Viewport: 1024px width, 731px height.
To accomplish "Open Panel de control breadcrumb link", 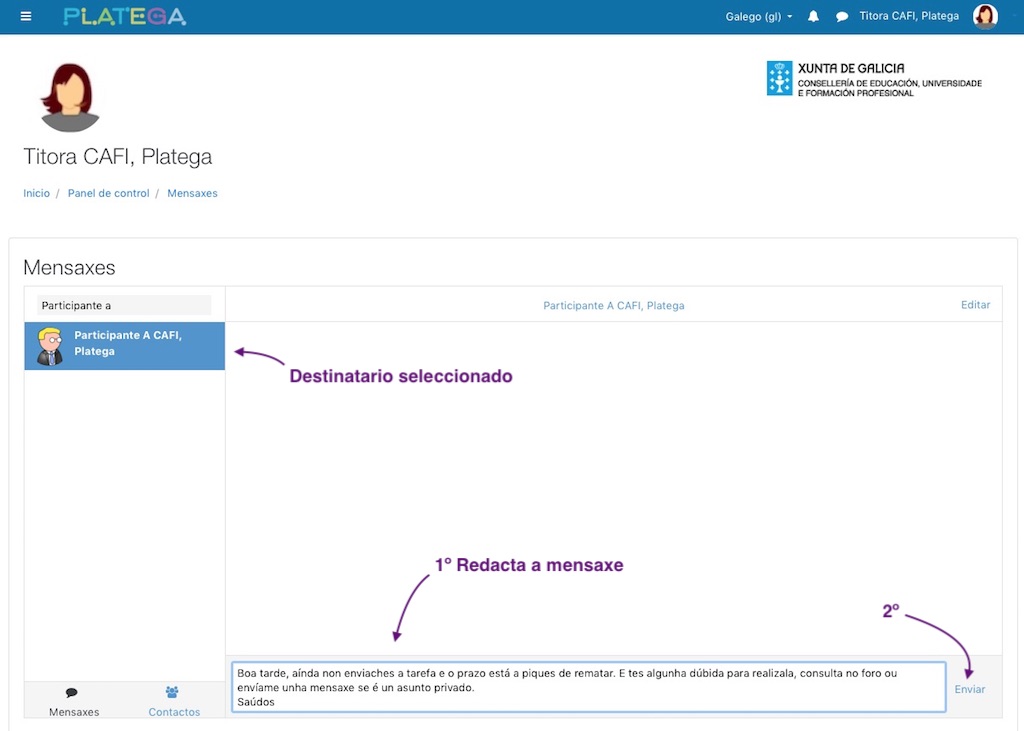I will [x=108, y=193].
